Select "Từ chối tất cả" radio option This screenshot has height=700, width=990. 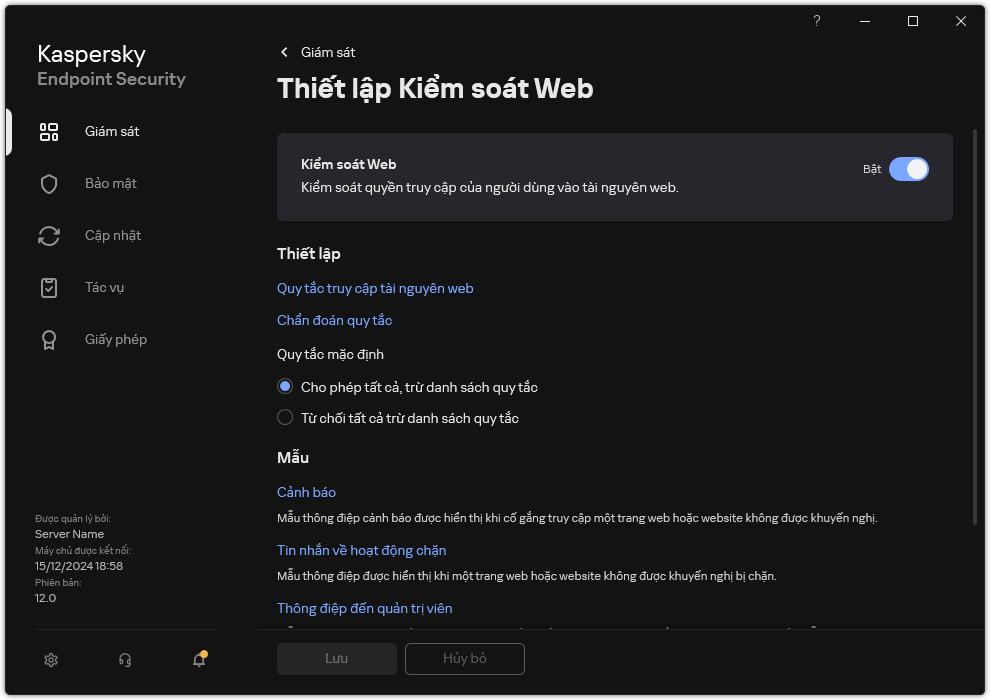[286, 418]
